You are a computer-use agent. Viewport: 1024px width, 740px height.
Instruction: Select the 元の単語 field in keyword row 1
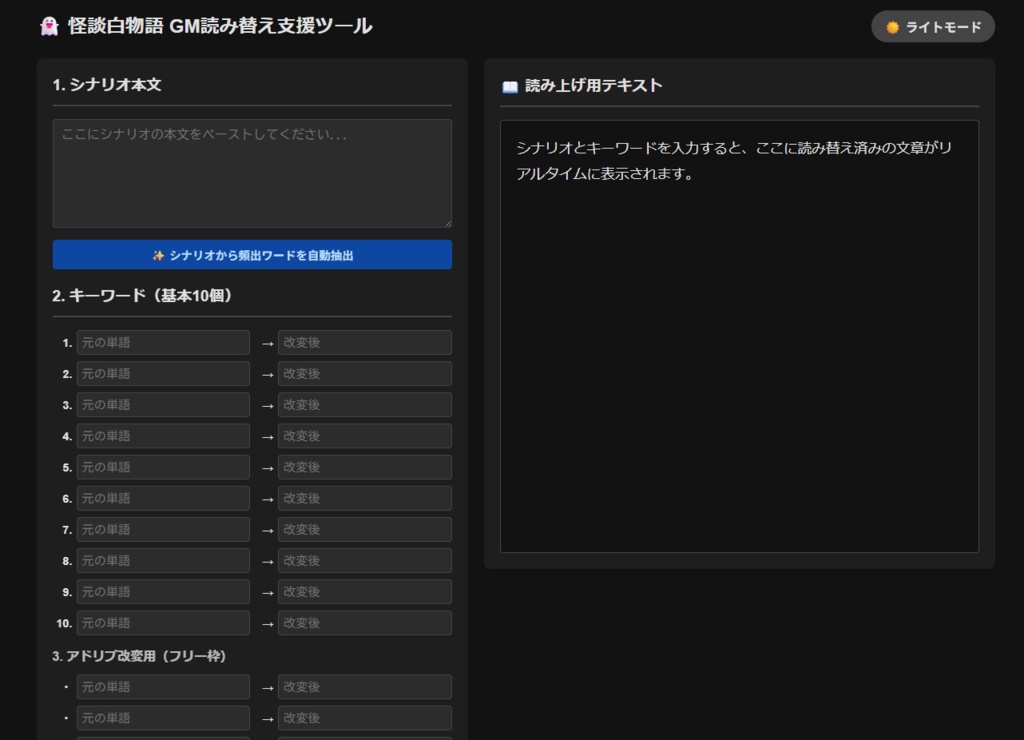pos(165,342)
